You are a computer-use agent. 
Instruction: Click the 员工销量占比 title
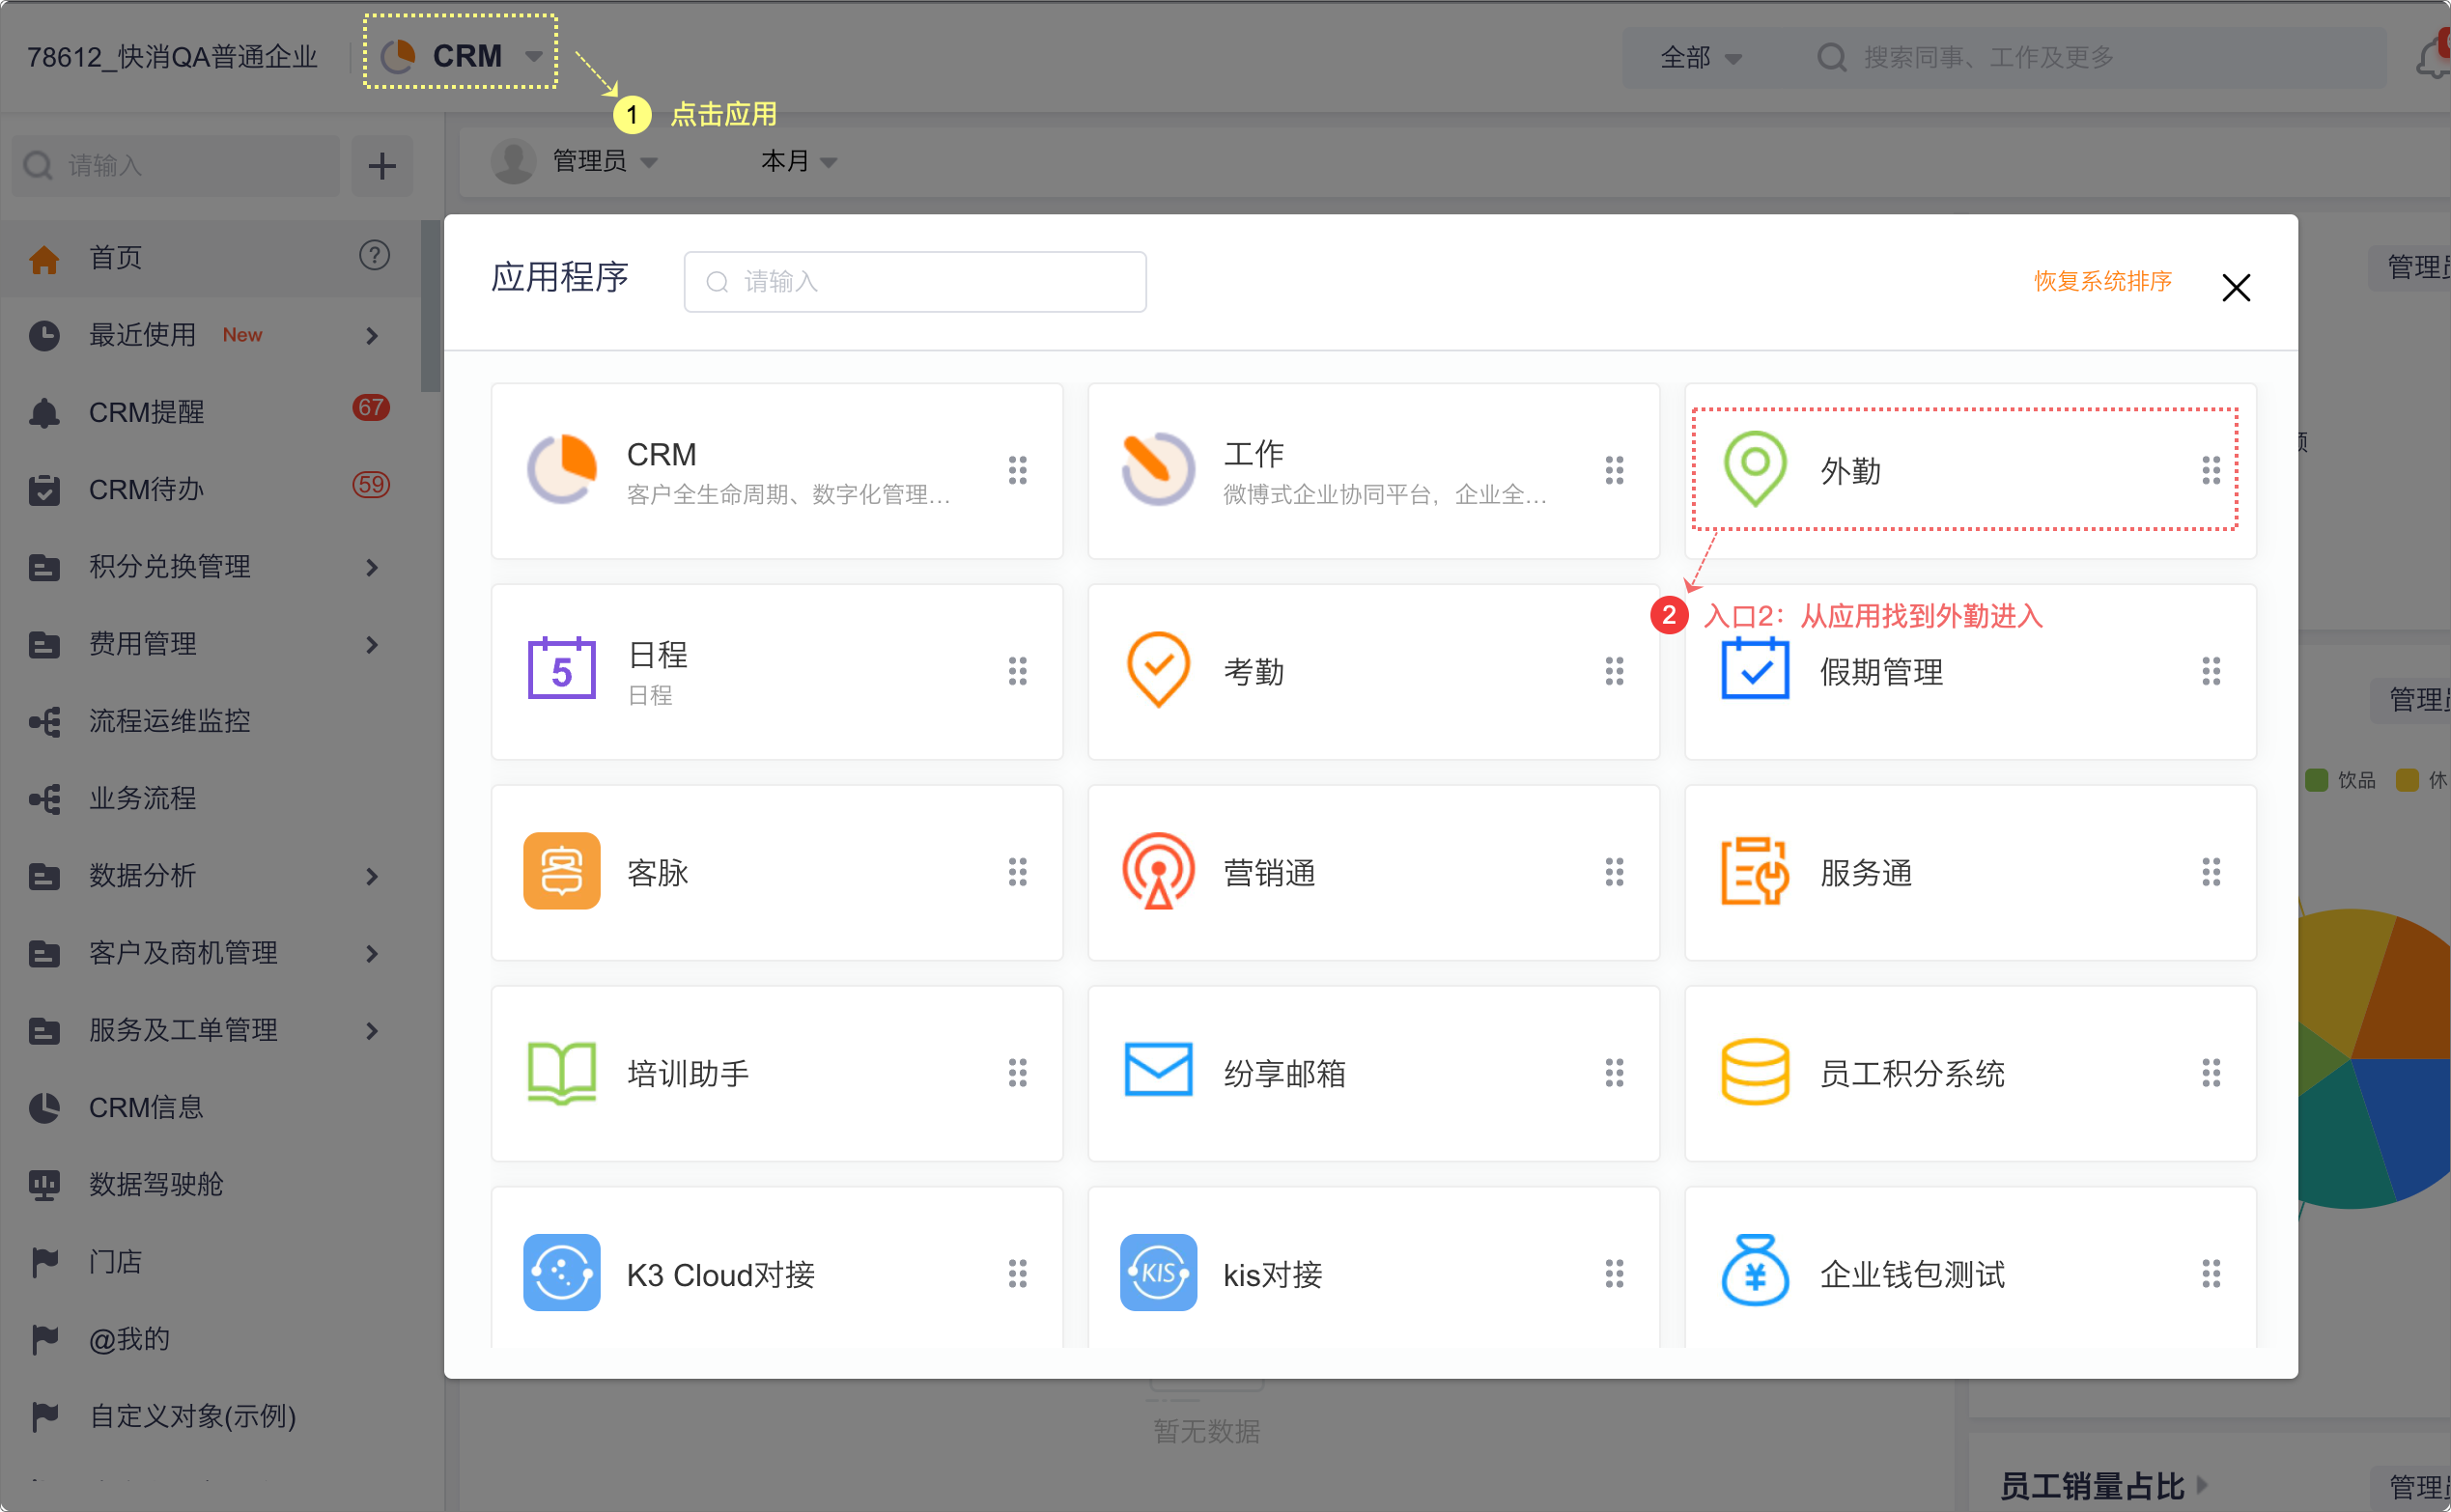2091,1486
